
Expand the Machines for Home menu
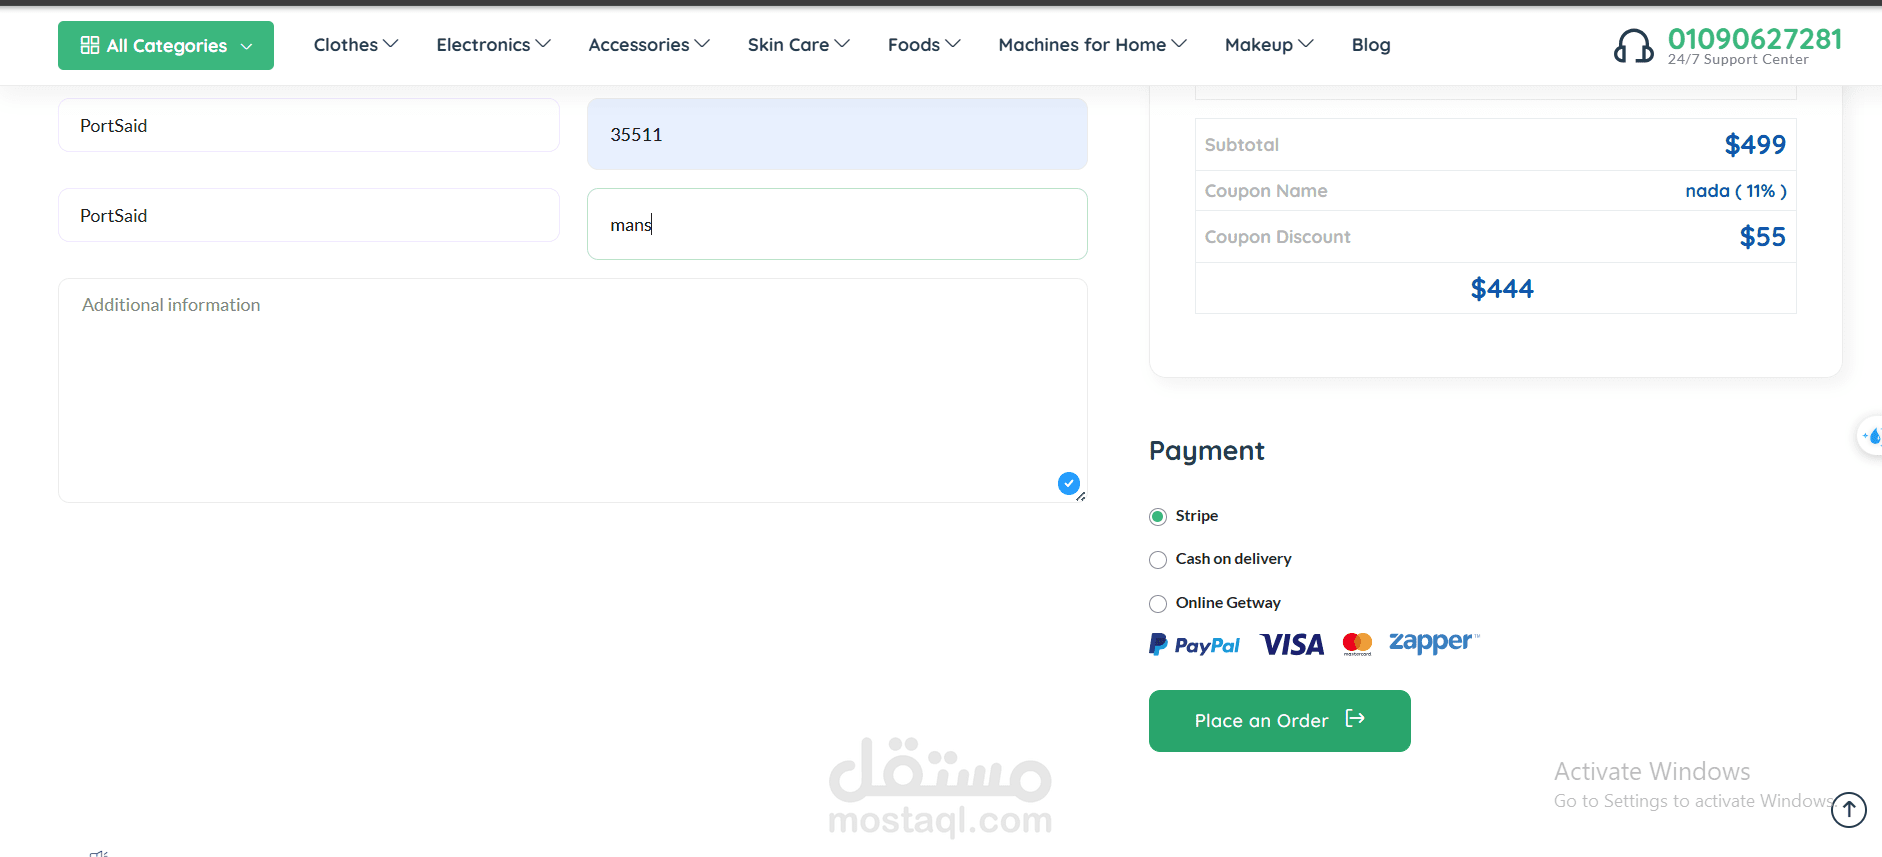click(x=1092, y=45)
